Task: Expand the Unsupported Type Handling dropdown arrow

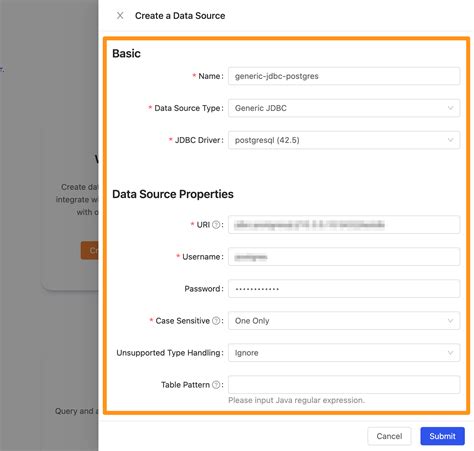Action: pyautogui.click(x=450, y=353)
